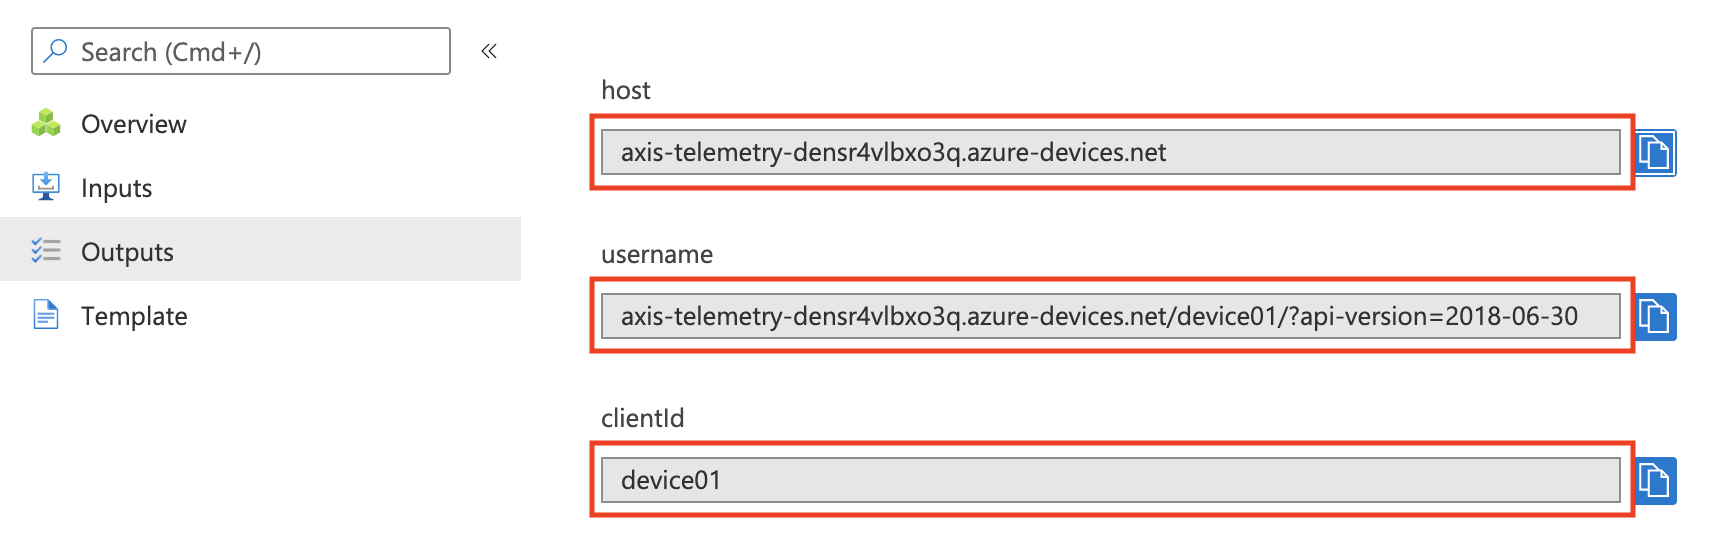Click the Outputs checklist icon
The width and height of the screenshot is (1712, 534).
[46, 250]
